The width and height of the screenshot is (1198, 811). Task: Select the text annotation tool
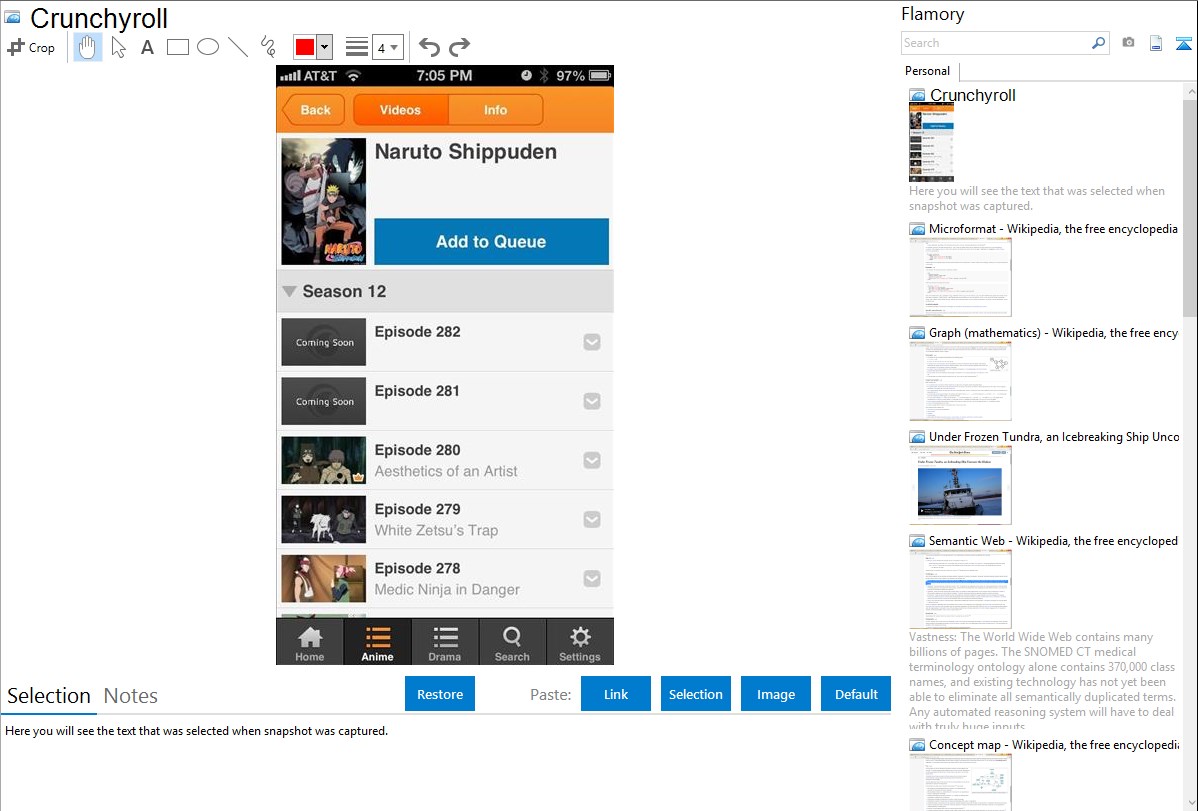click(147, 47)
